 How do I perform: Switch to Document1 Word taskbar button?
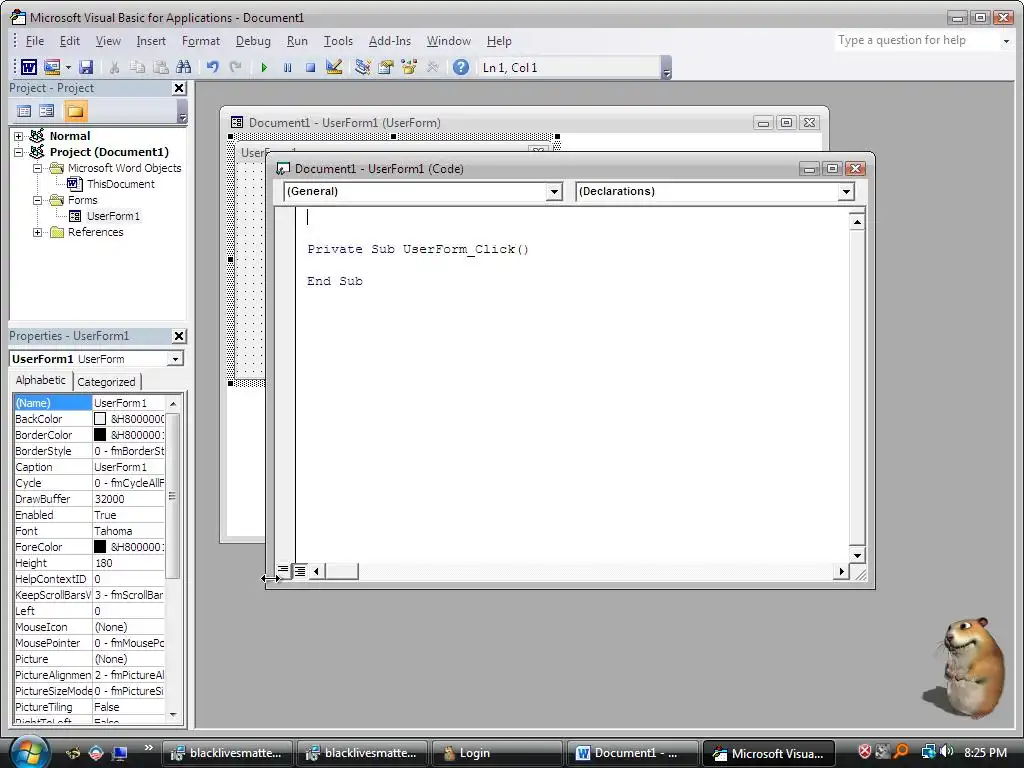pyautogui.click(x=632, y=753)
